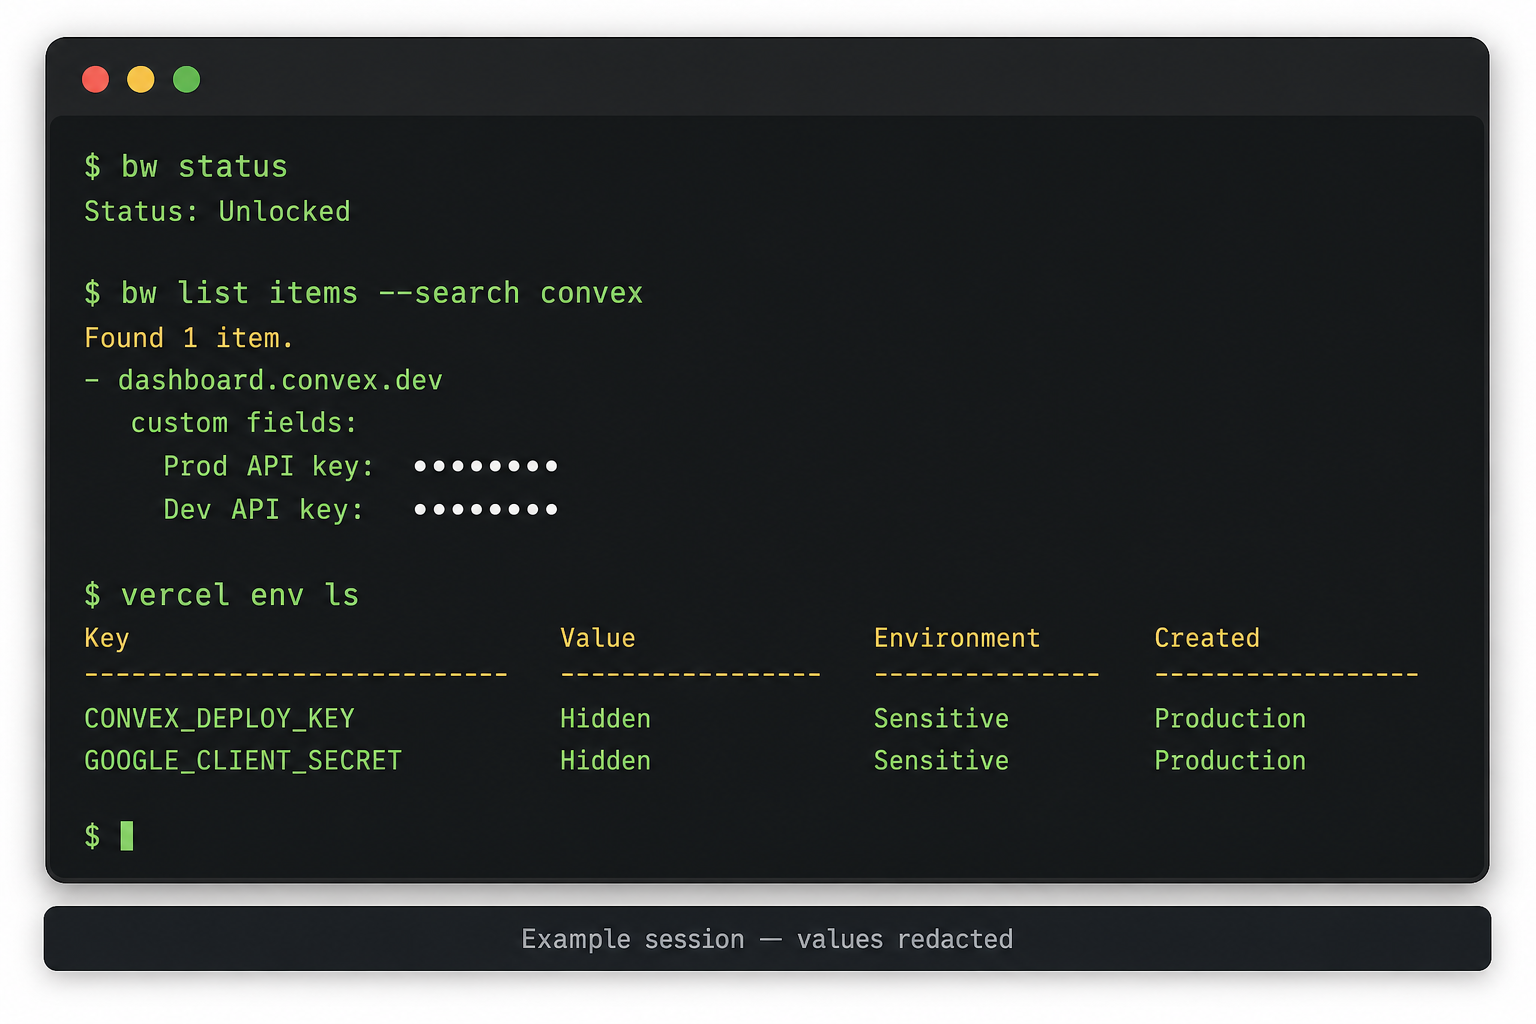1536x1024 pixels.
Task: Click the 'Value' column header
Action: [598, 638]
